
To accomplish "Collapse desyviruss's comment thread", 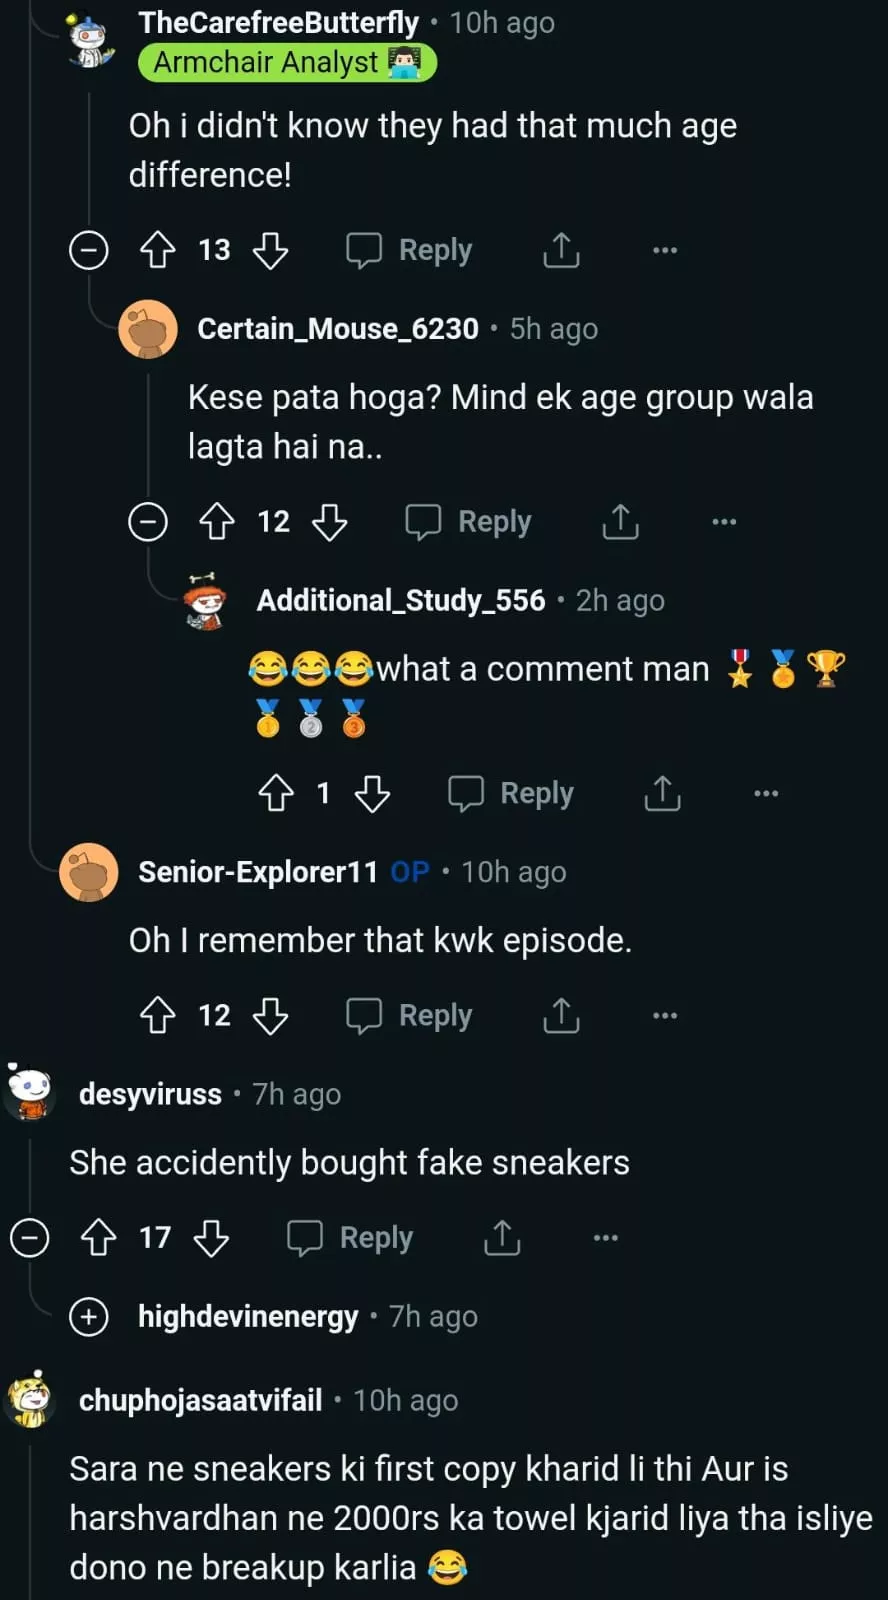I will [29, 1238].
